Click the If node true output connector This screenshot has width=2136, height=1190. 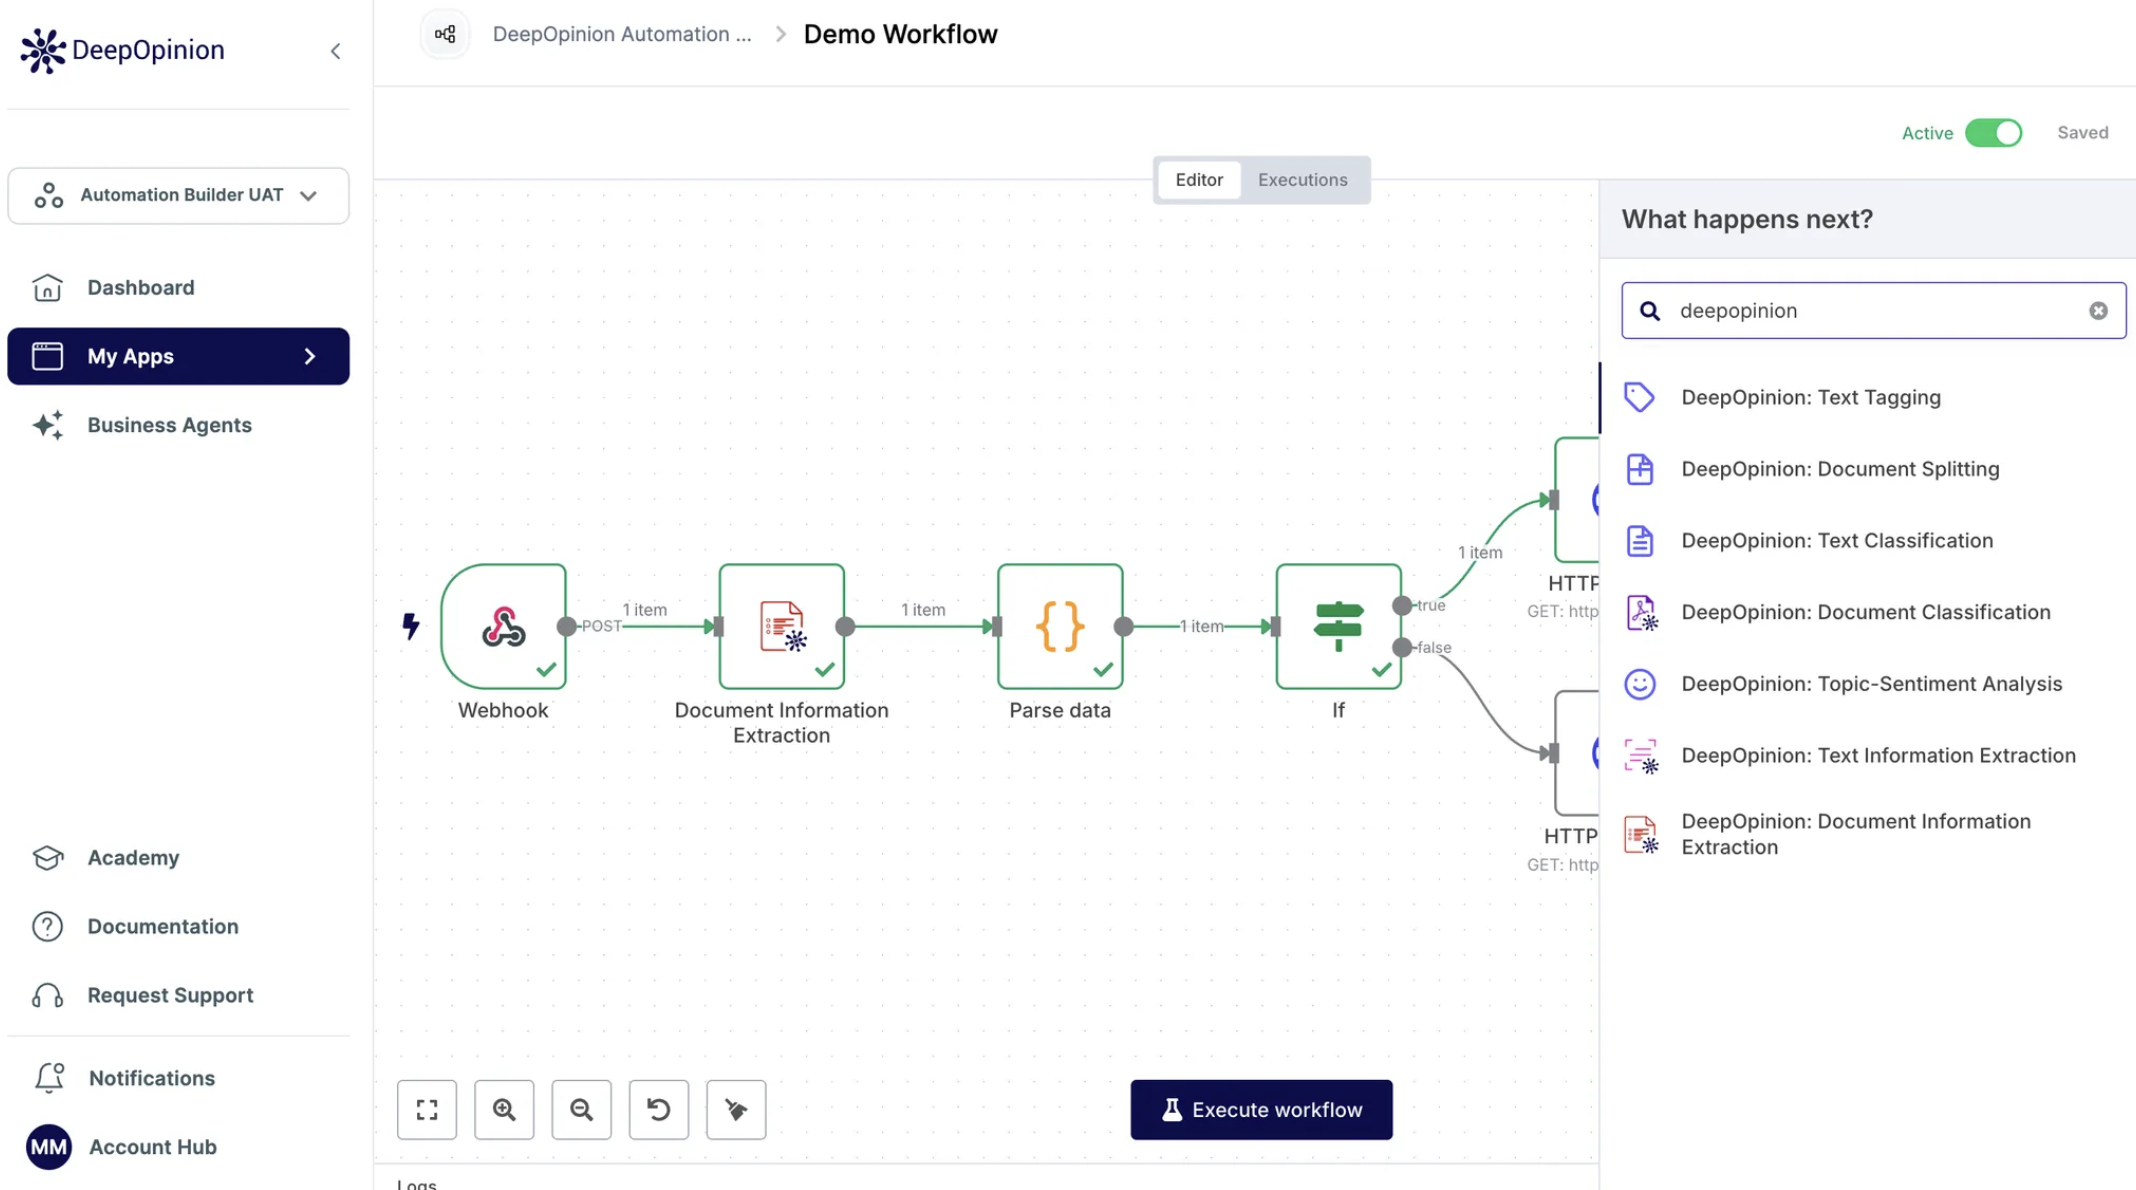point(1402,606)
